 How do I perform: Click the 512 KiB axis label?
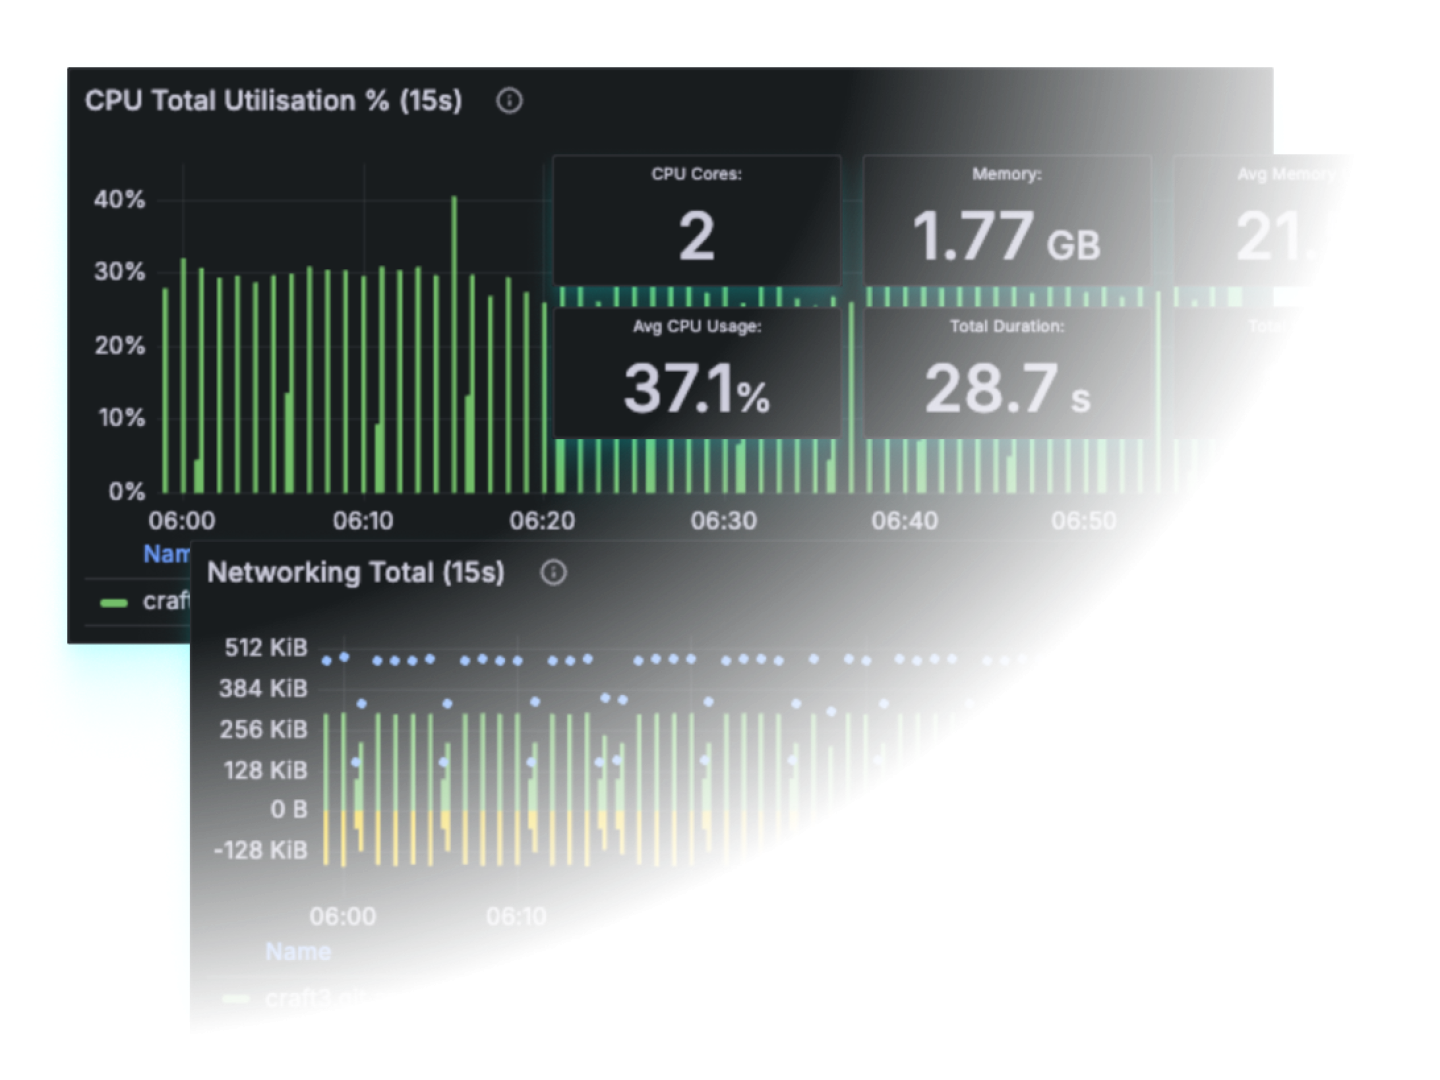(x=265, y=648)
